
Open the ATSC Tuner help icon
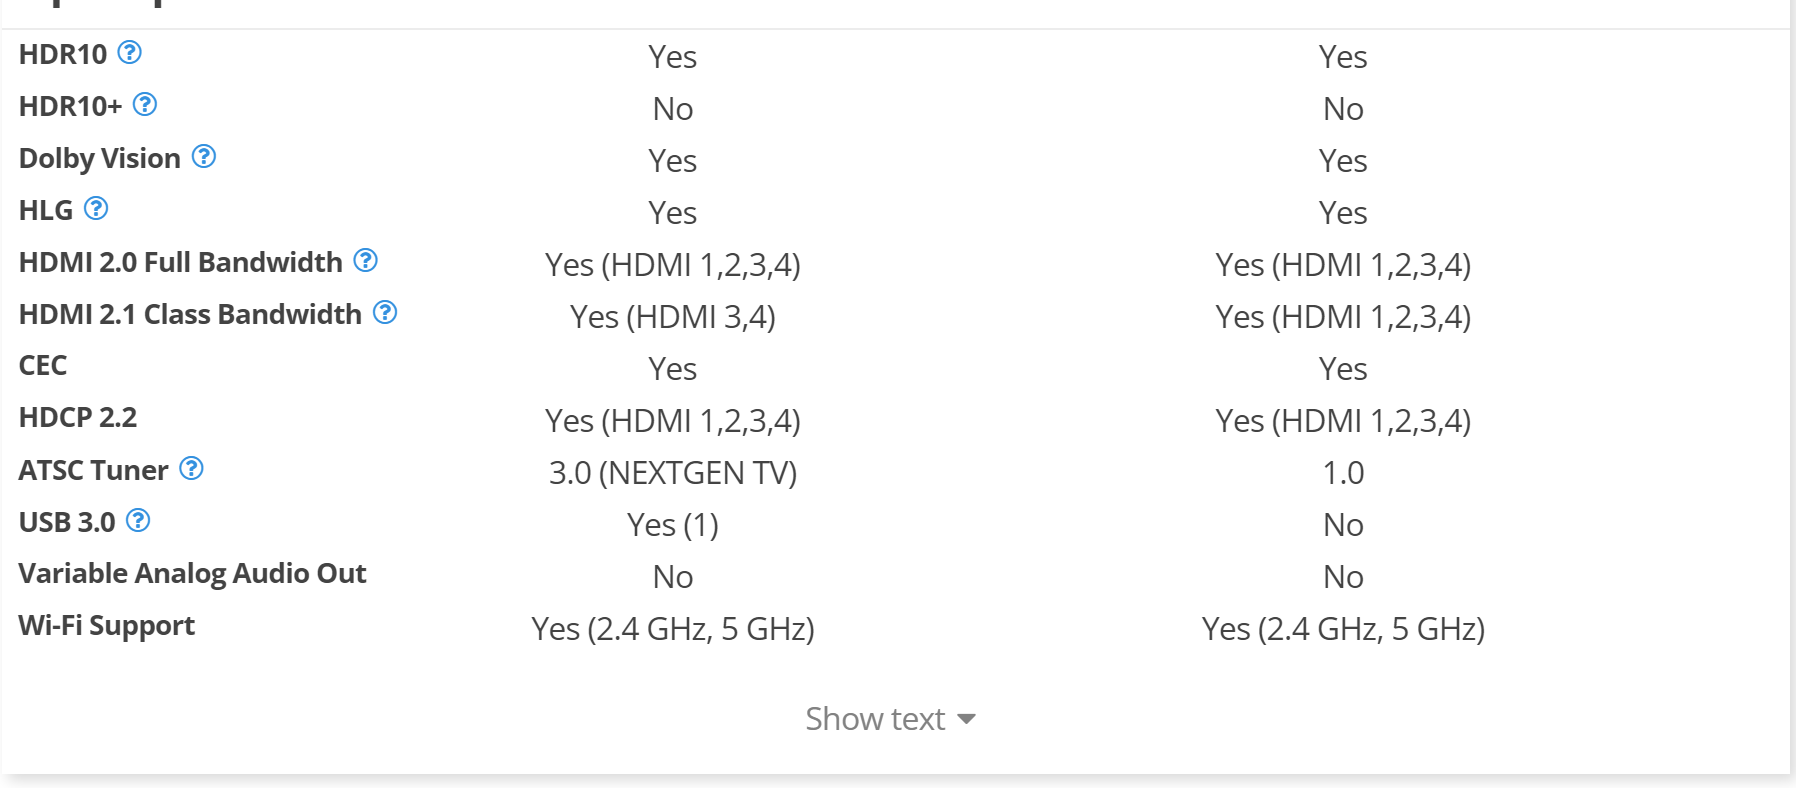pyautogui.click(x=191, y=469)
